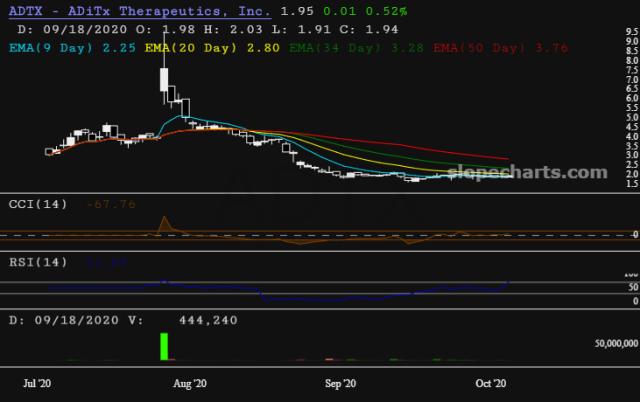Image resolution: width=640 pixels, height=402 pixels.
Task: Click the tall green volume bar
Action: (x=163, y=346)
